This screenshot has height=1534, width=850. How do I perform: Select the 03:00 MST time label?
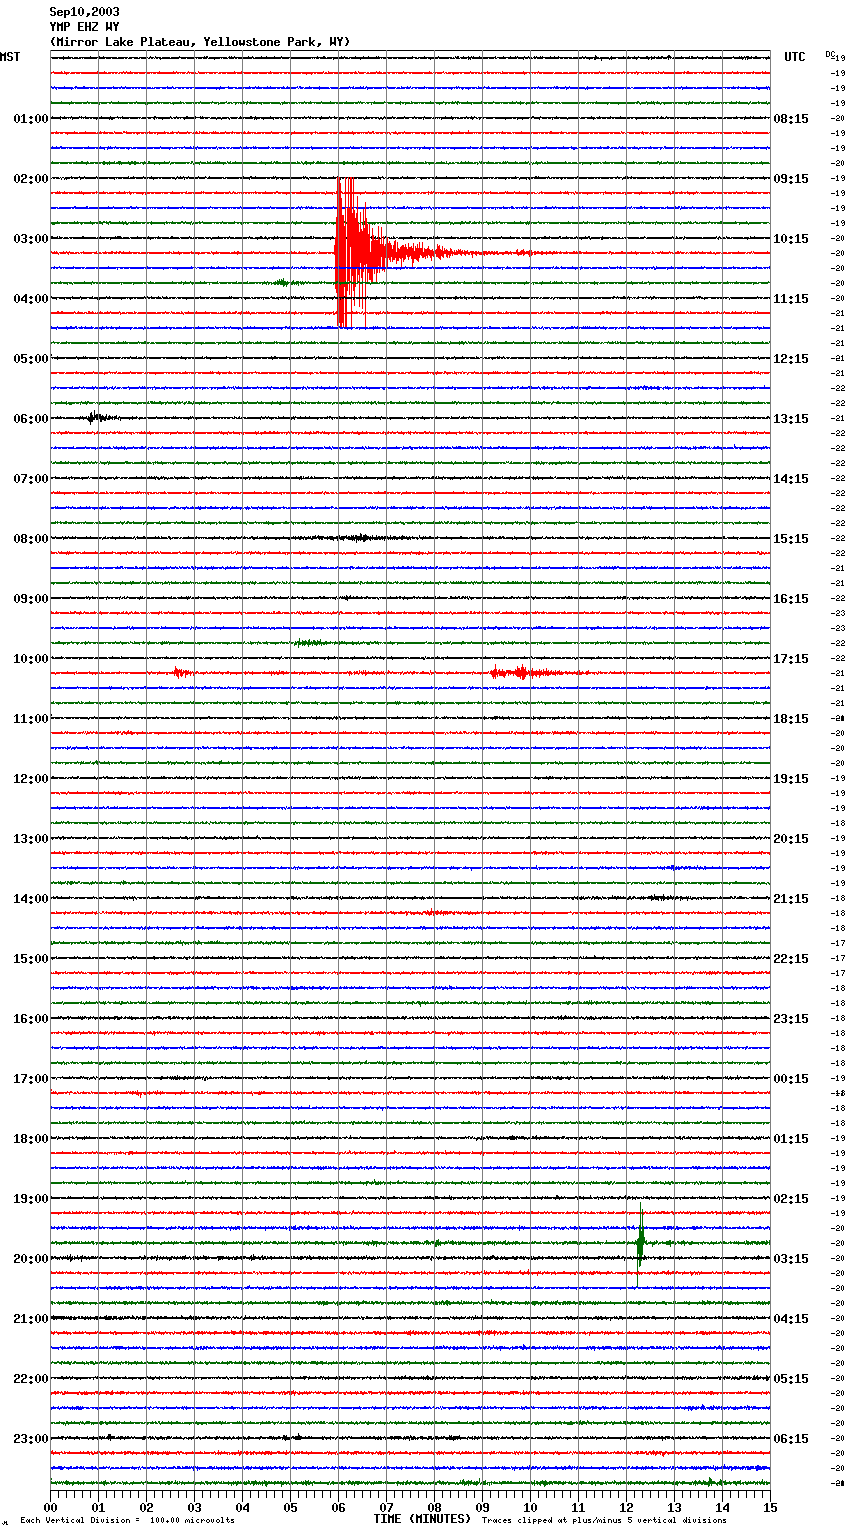[x=31, y=239]
